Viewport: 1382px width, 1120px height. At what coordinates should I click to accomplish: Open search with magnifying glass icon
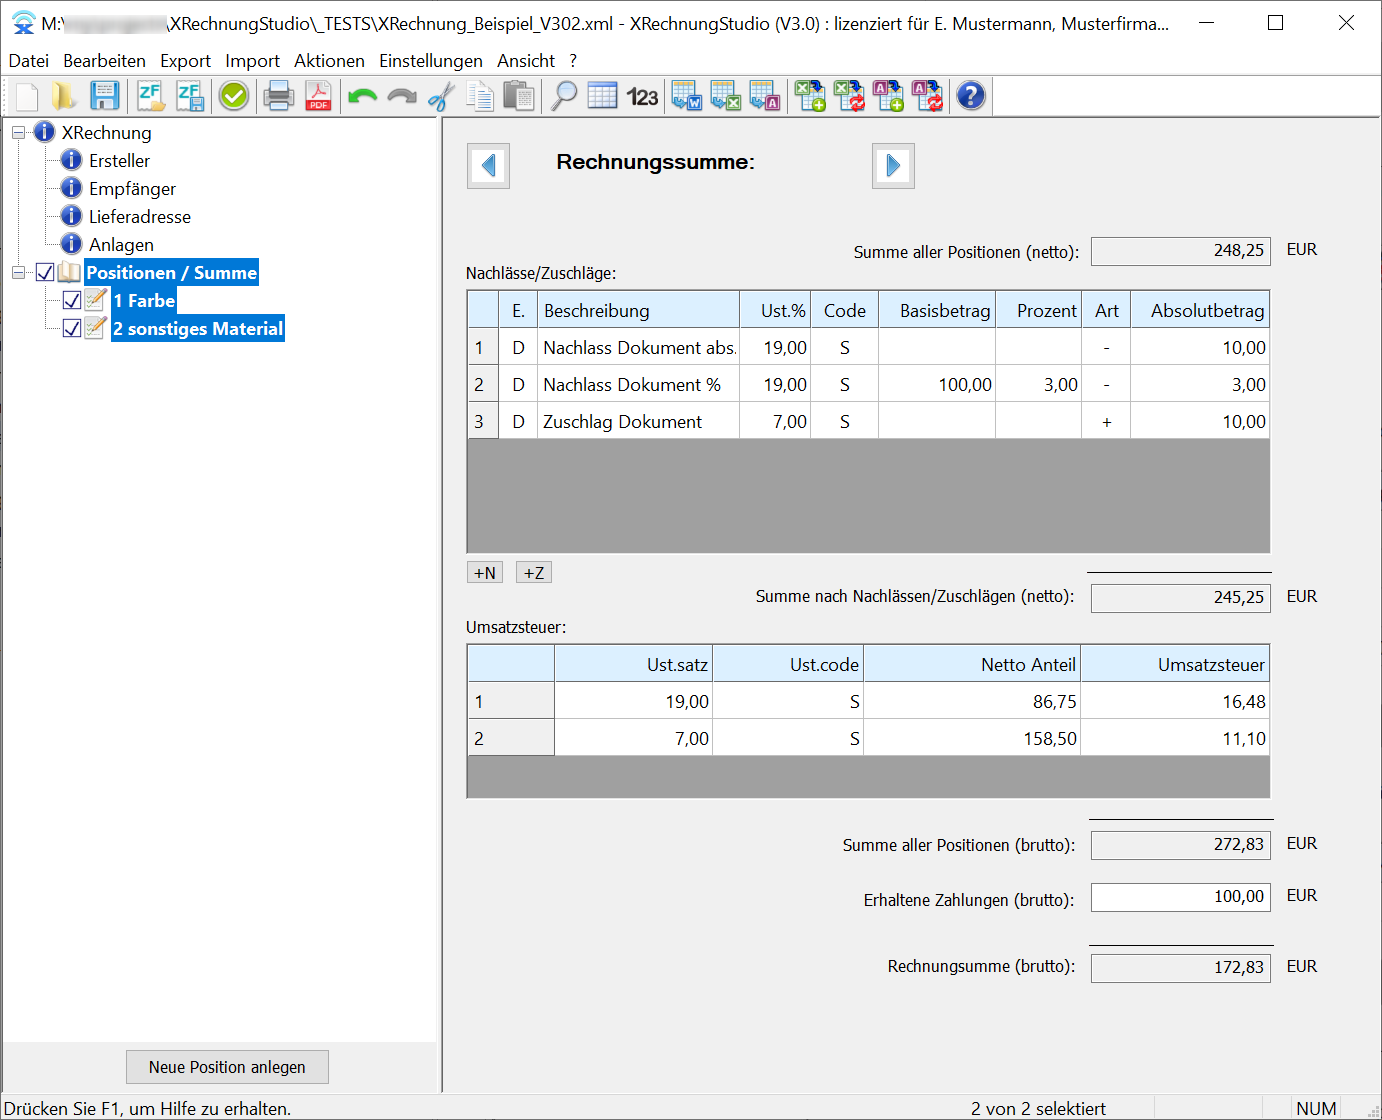(x=564, y=96)
